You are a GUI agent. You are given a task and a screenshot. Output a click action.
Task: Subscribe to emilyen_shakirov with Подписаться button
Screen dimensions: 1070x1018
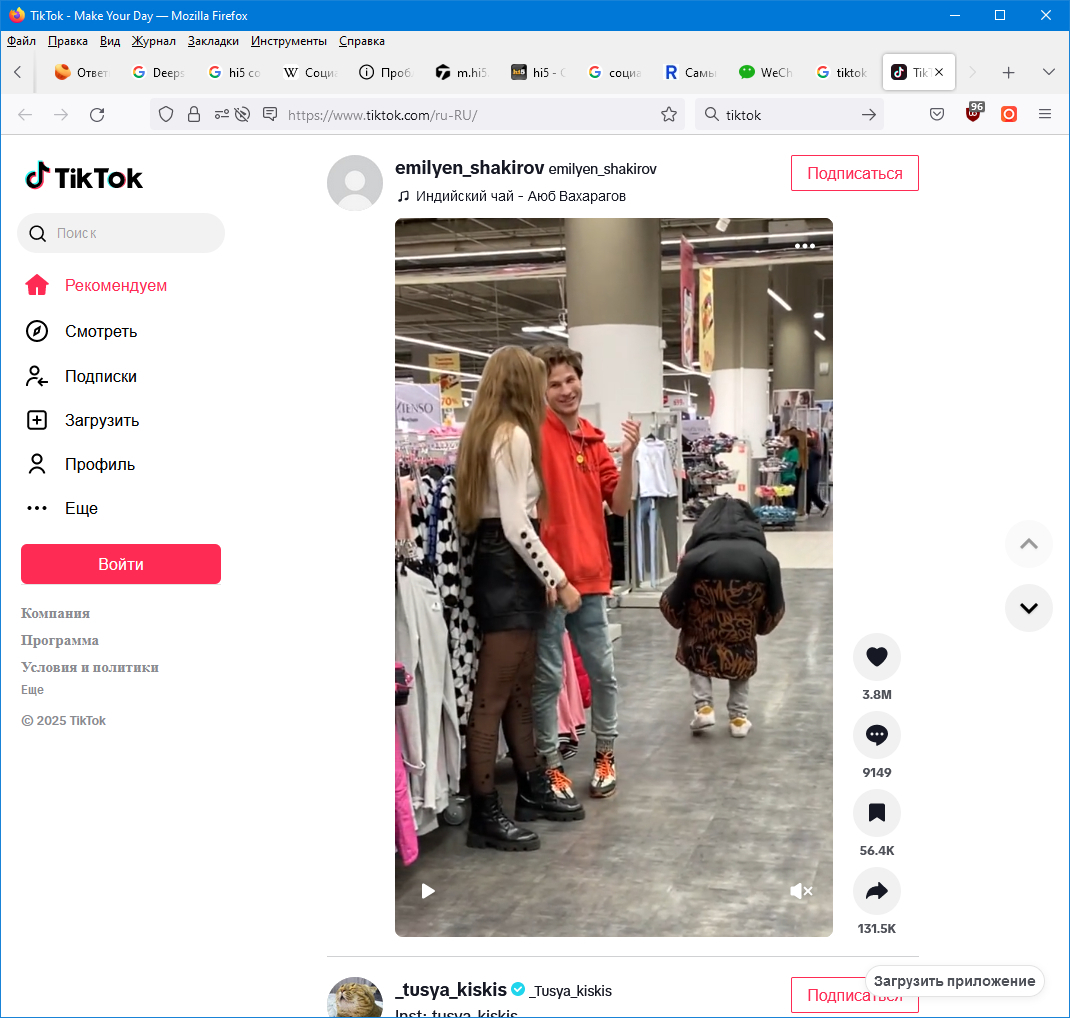854,173
